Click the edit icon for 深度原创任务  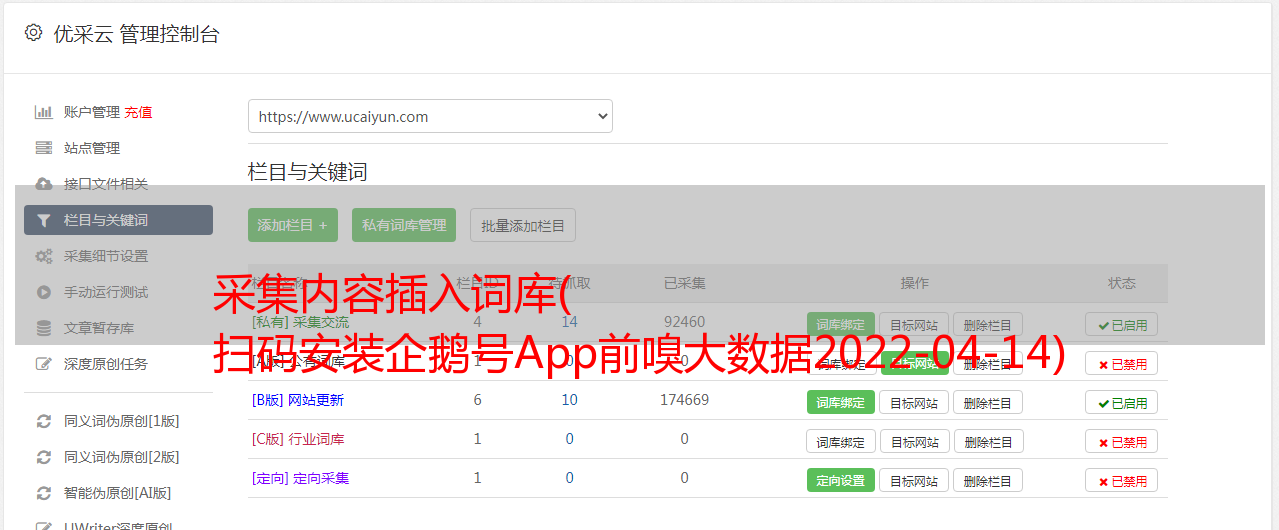(44, 364)
